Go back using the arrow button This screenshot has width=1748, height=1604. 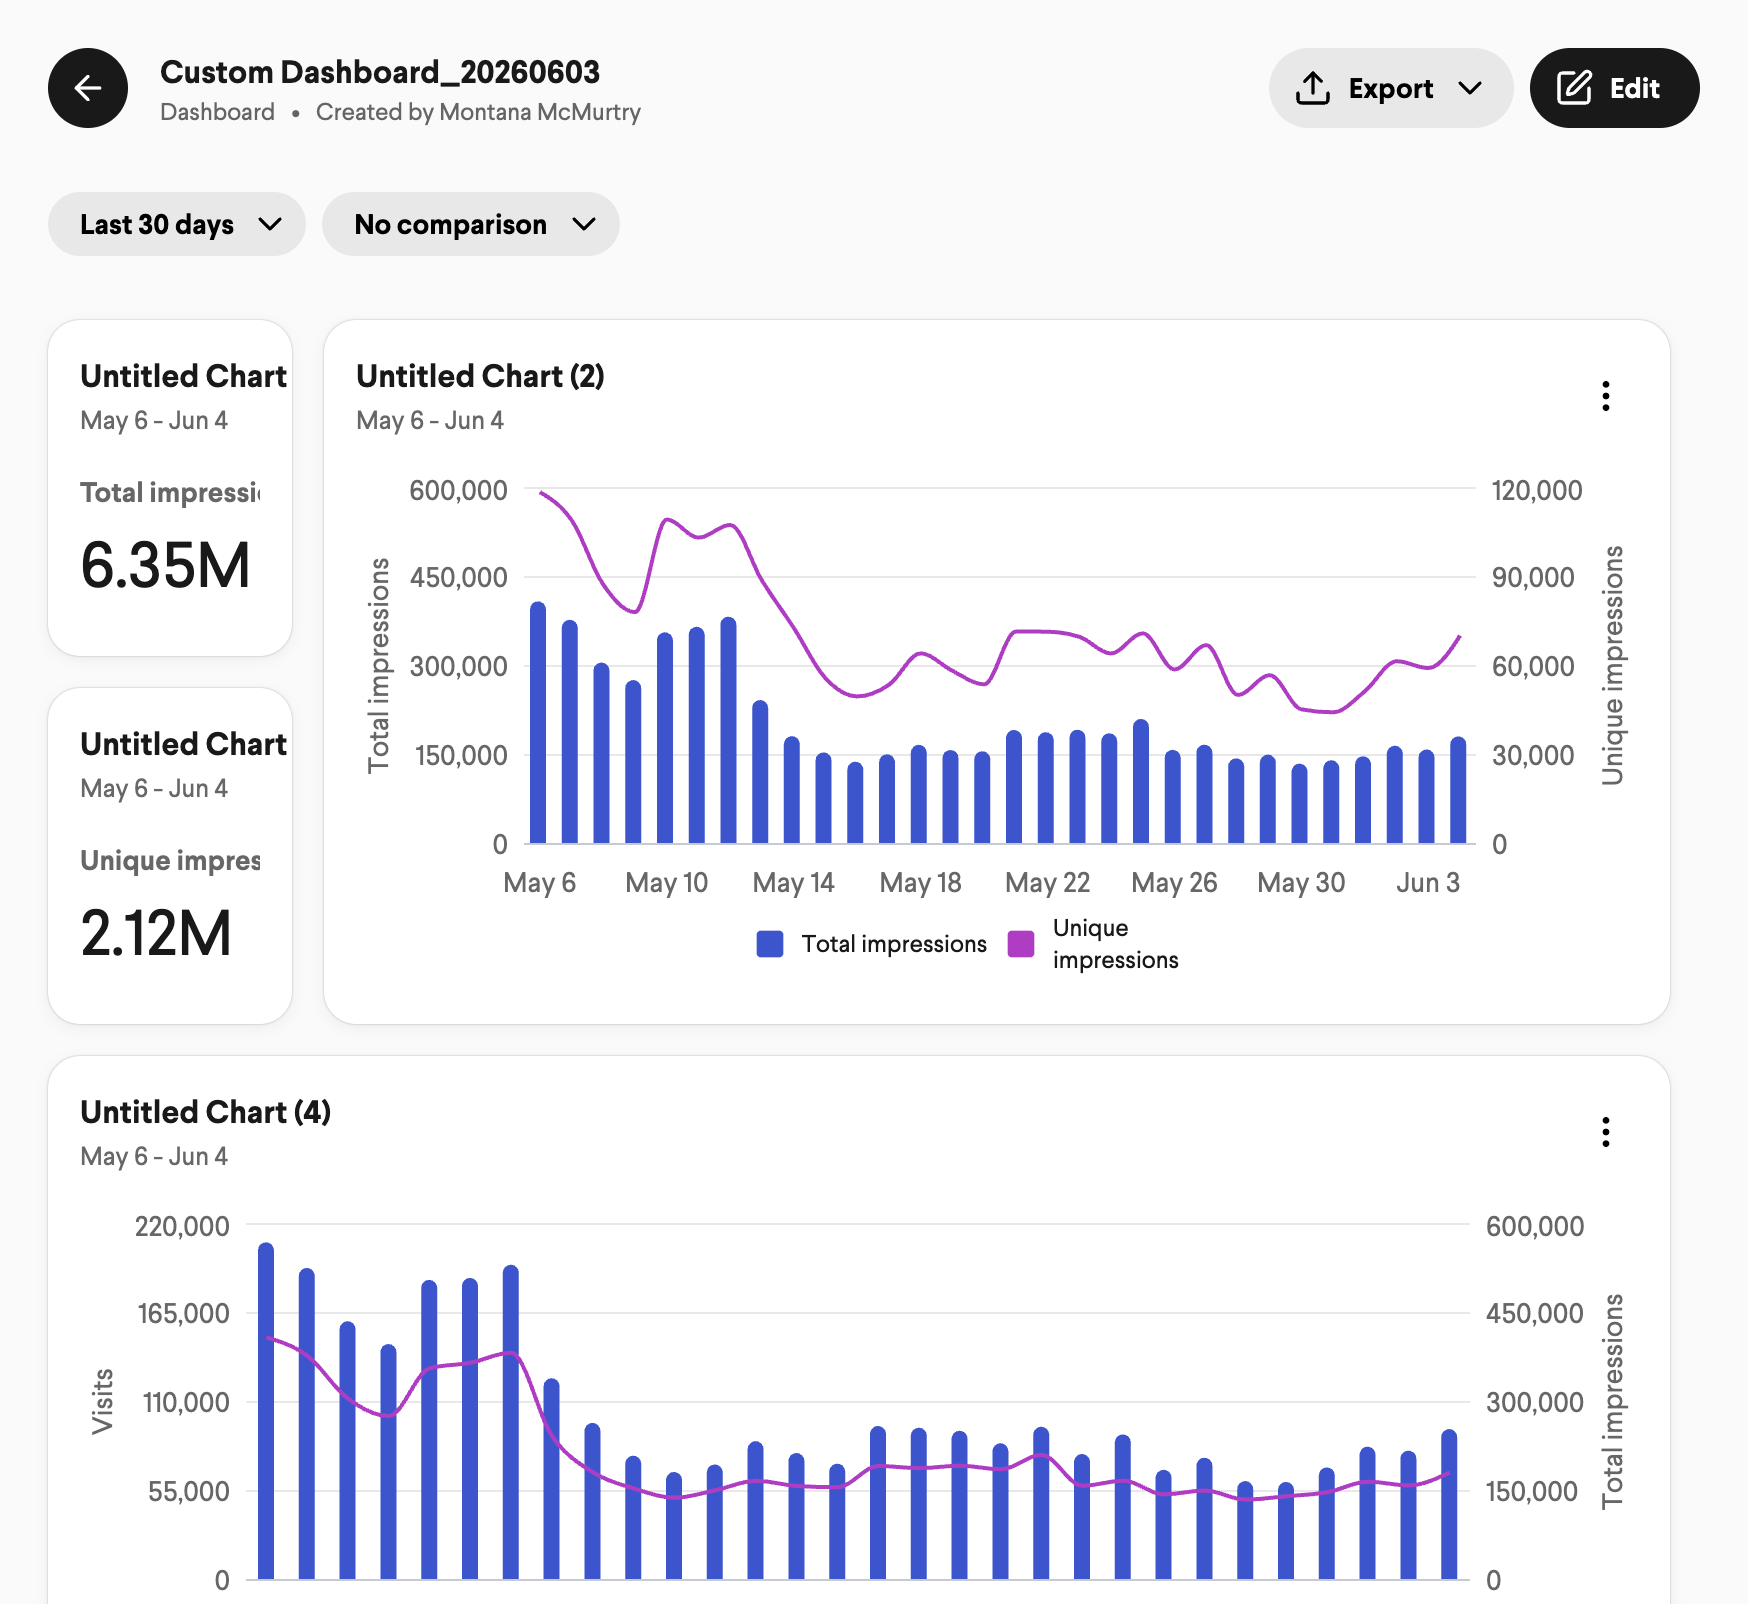(x=88, y=88)
